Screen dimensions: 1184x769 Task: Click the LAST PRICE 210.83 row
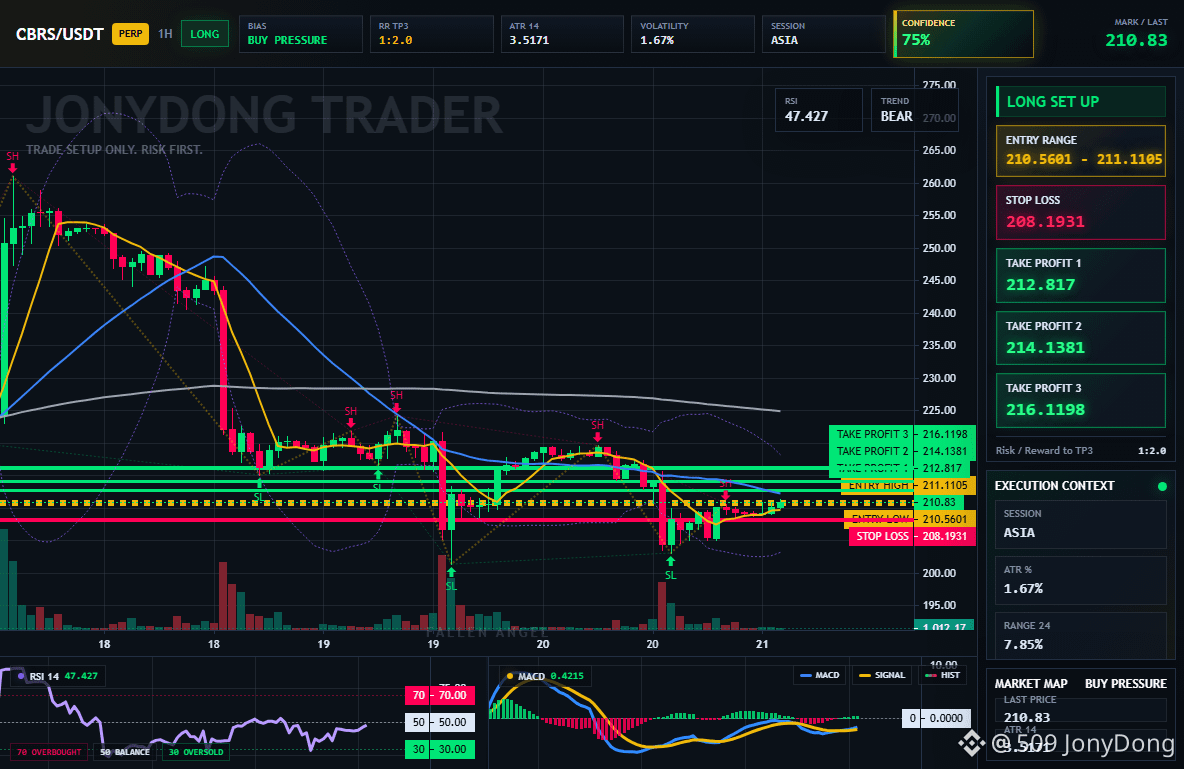tap(1081, 709)
